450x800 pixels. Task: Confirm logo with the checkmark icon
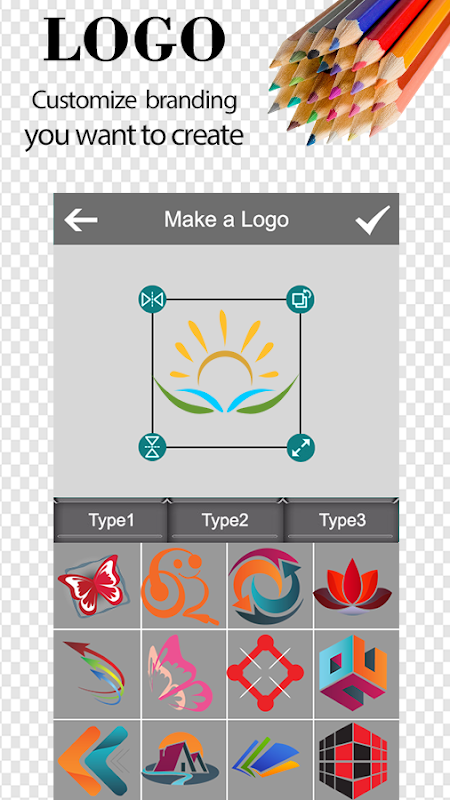373,219
